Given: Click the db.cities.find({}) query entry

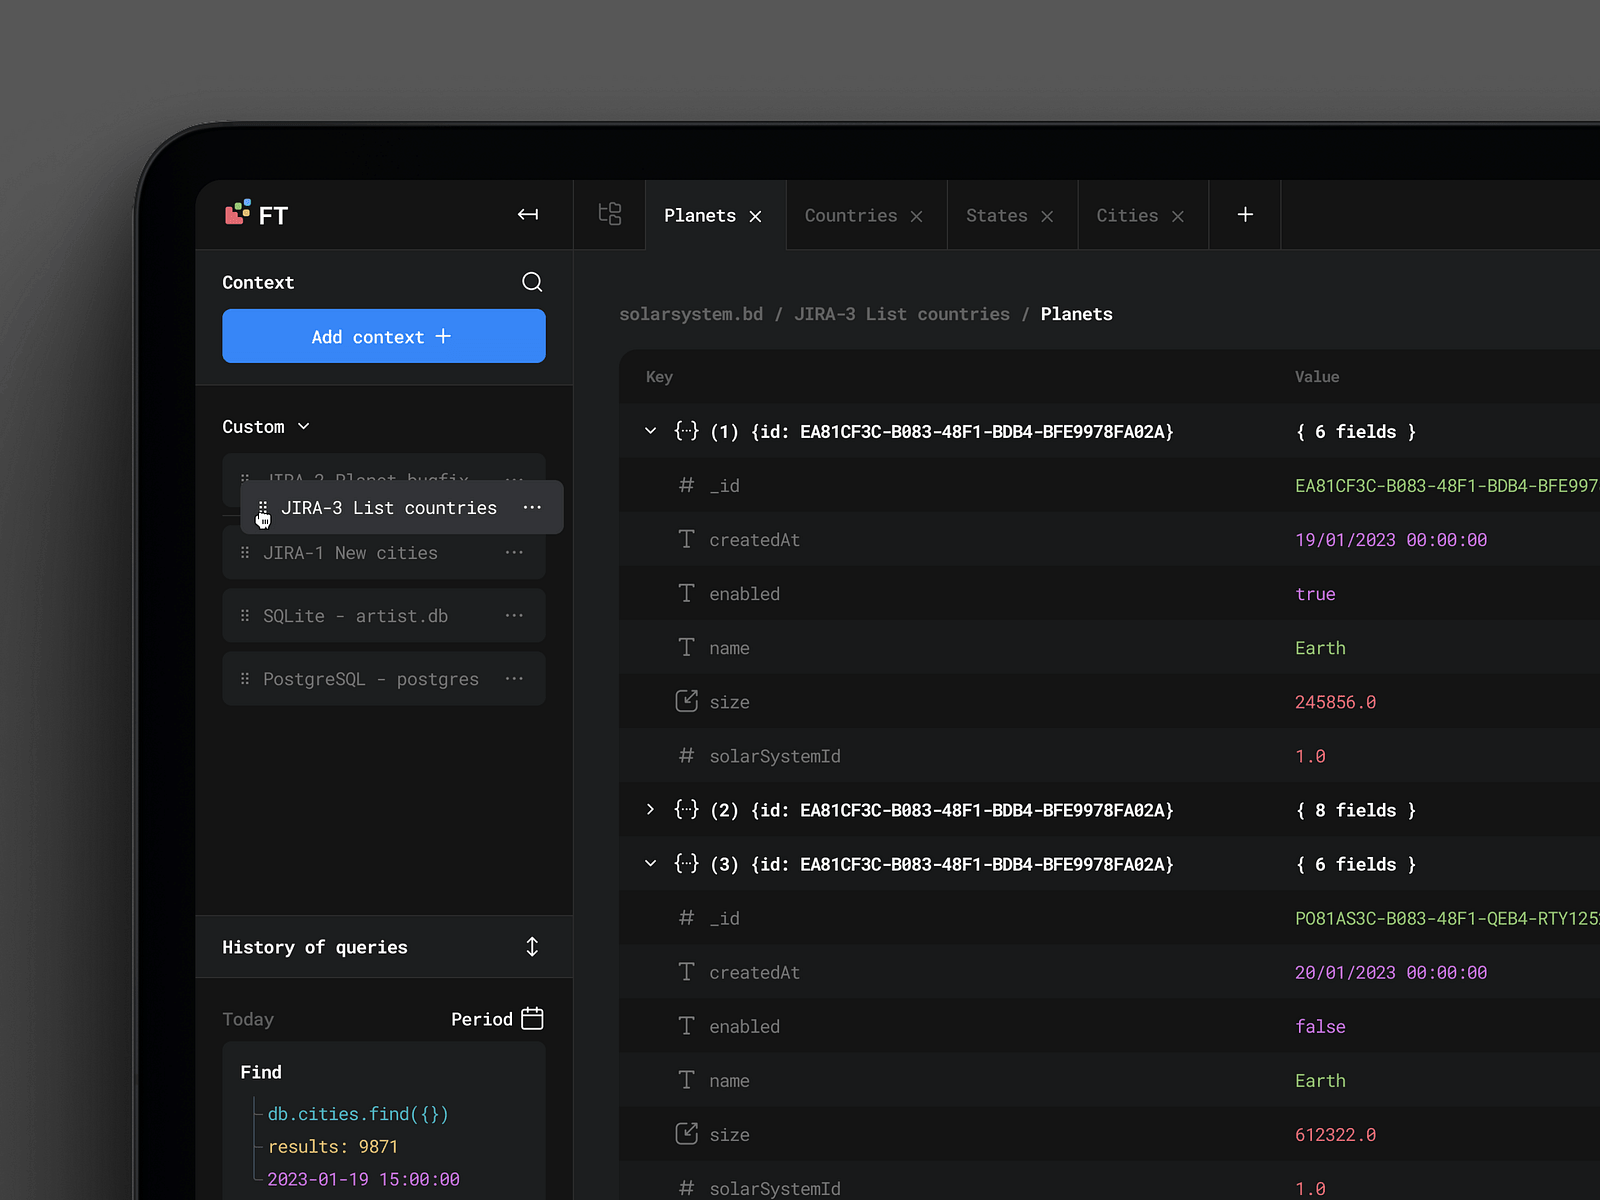Looking at the screenshot, I should tap(357, 1113).
